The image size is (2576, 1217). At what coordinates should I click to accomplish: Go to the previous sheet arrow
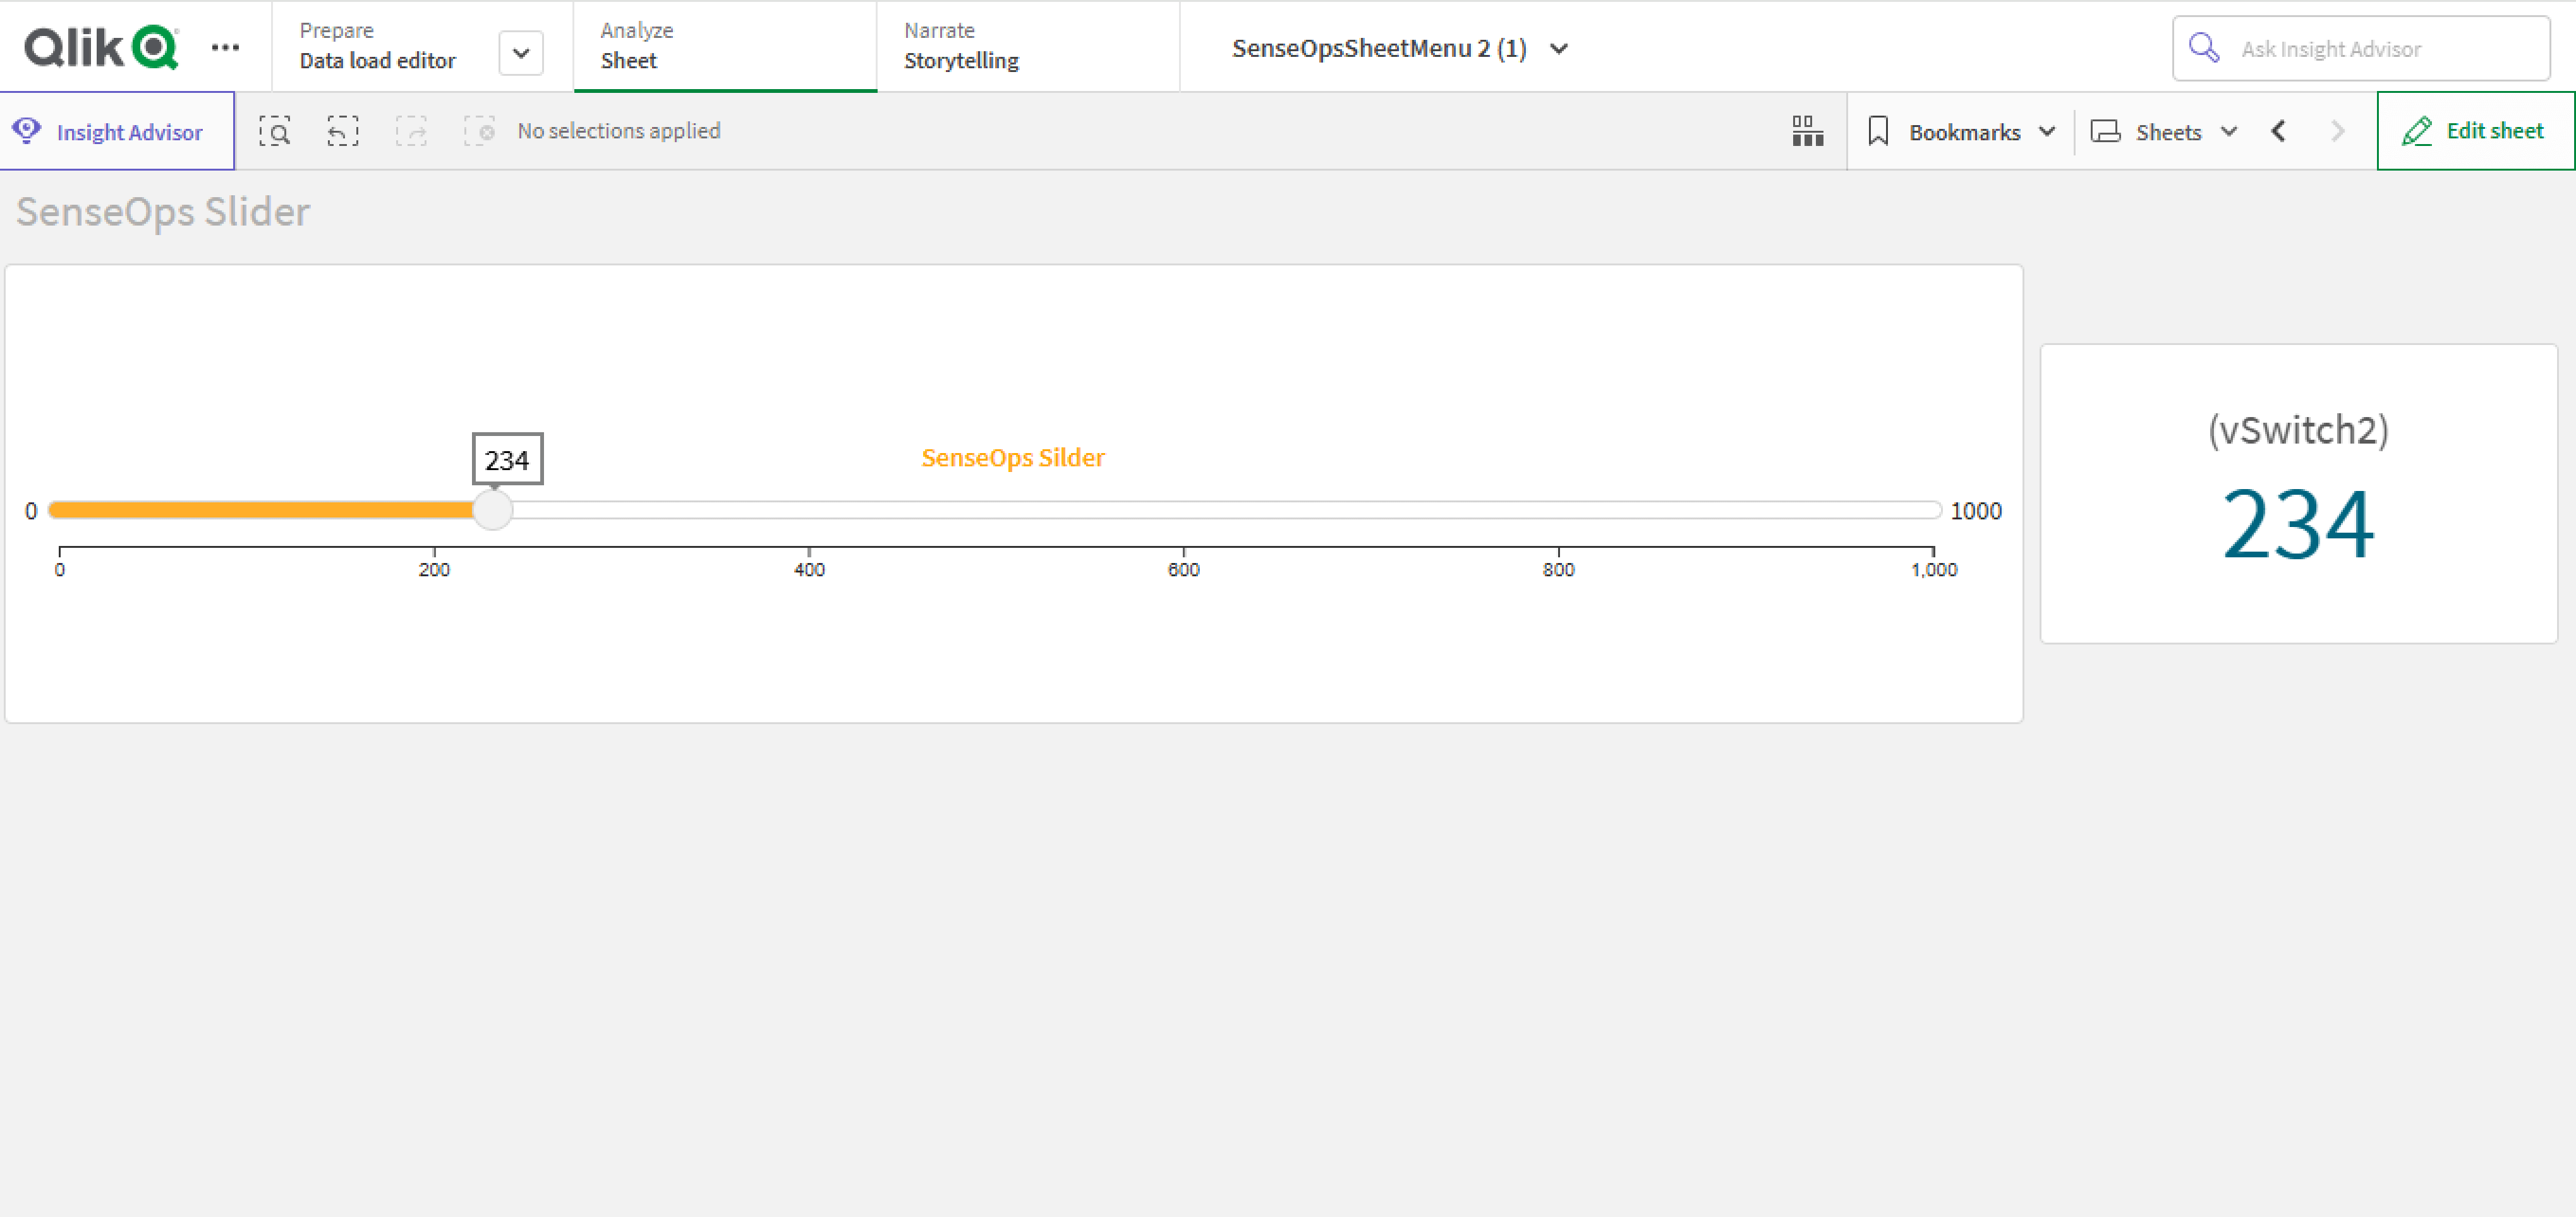[2279, 131]
